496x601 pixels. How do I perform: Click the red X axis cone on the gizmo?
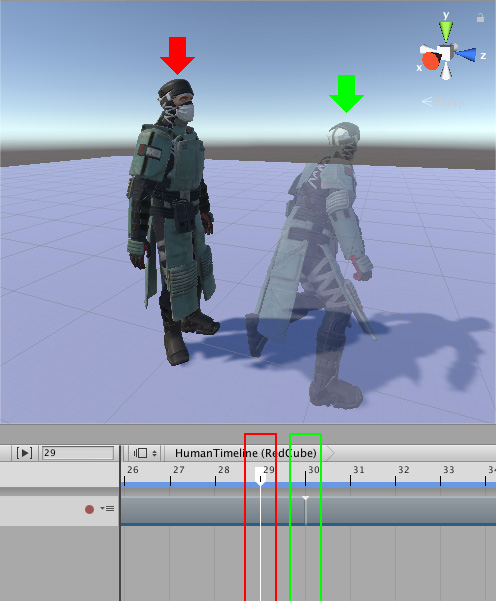point(430,61)
